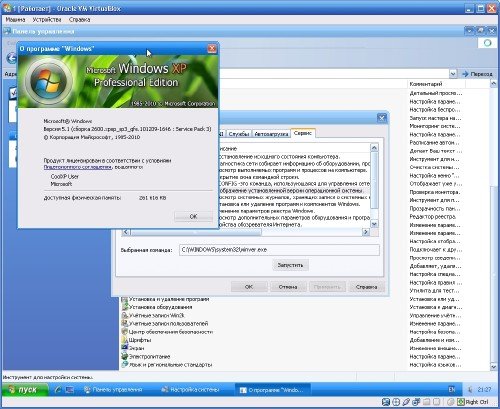Click horizontal scroll right arrow in tools list
The image size is (500, 409).
point(366,232)
